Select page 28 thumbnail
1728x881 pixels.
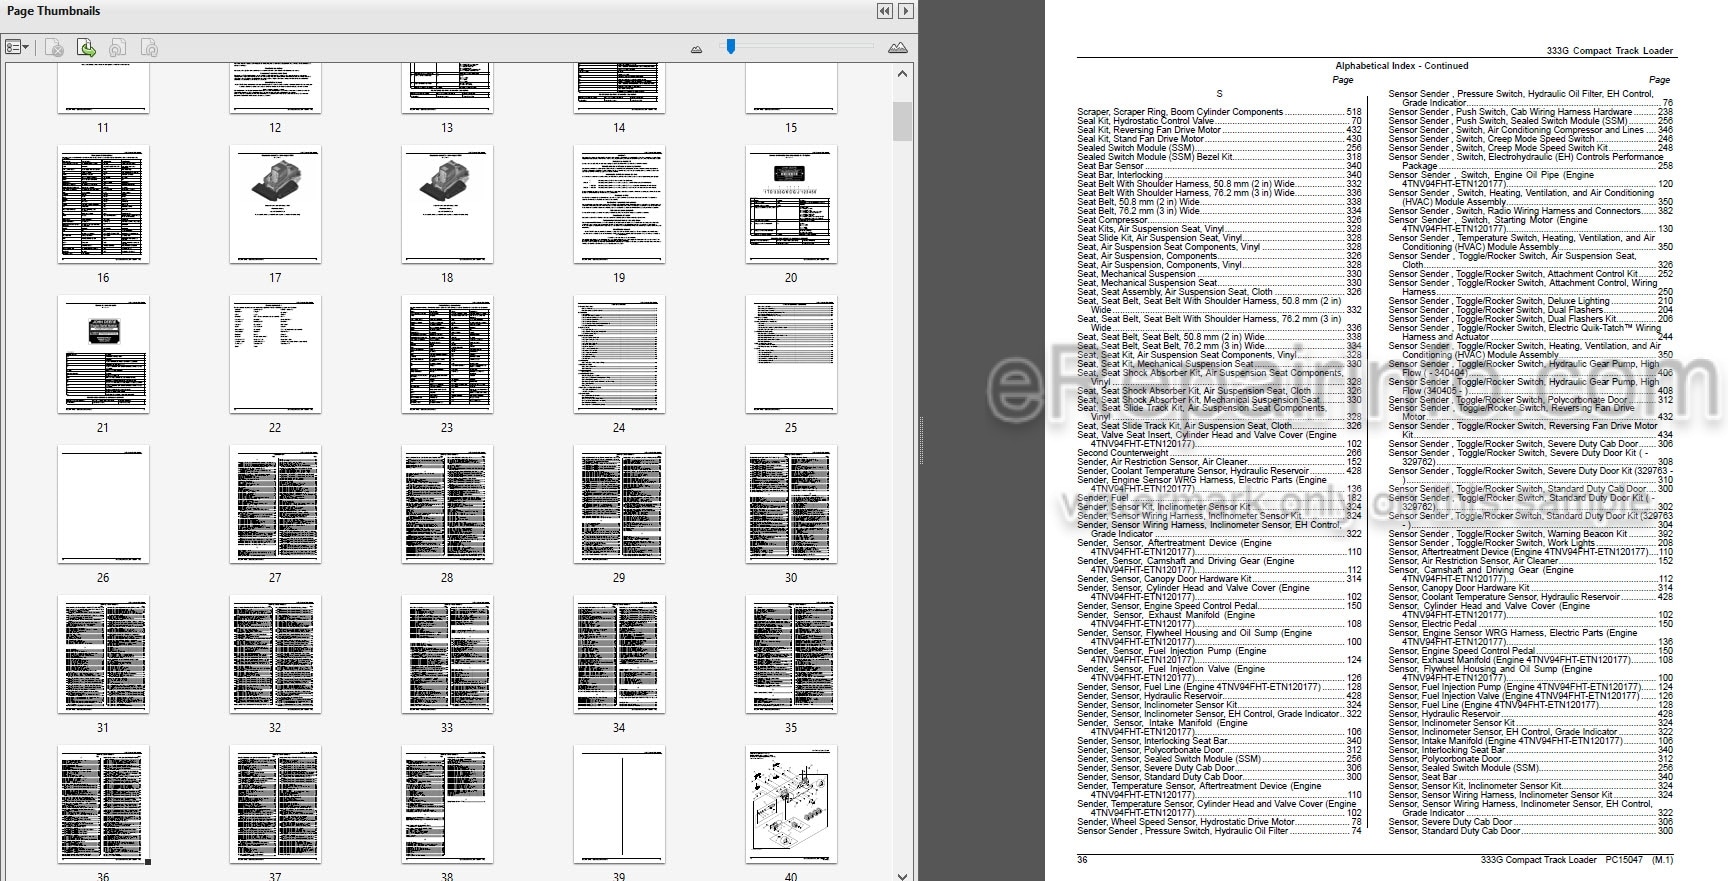pos(447,504)
